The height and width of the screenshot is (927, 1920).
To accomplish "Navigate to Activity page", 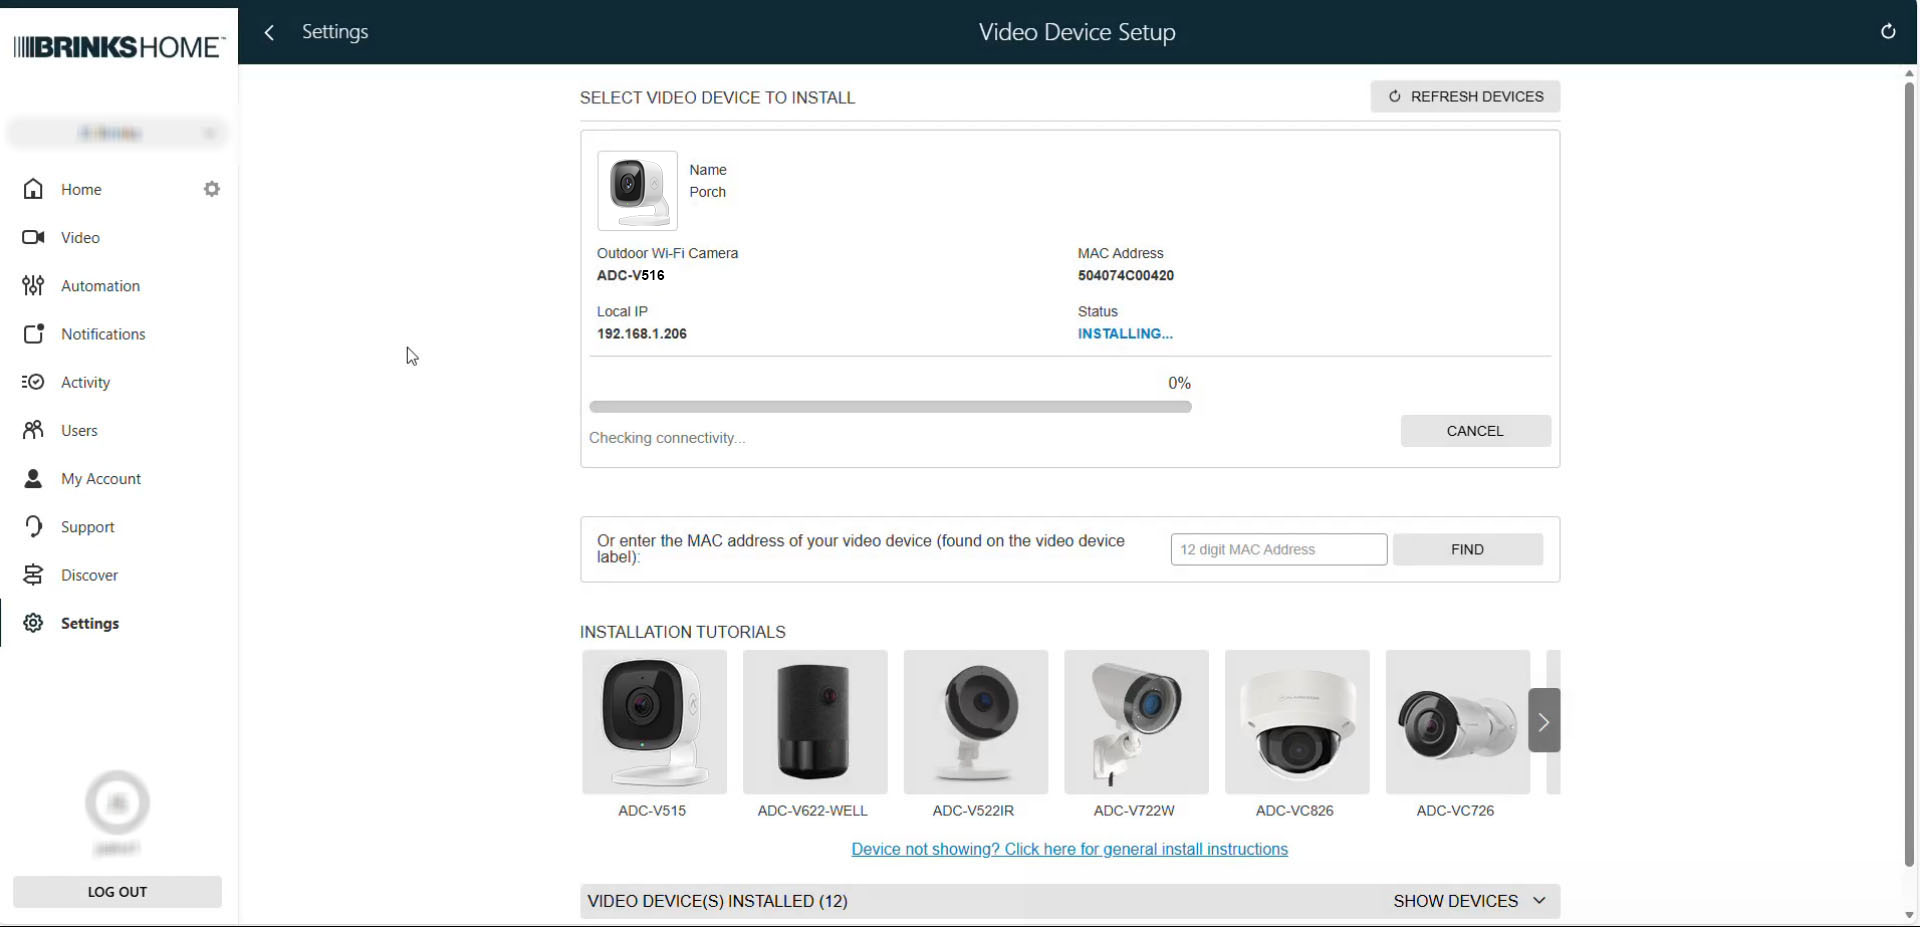I will point(85,382).
